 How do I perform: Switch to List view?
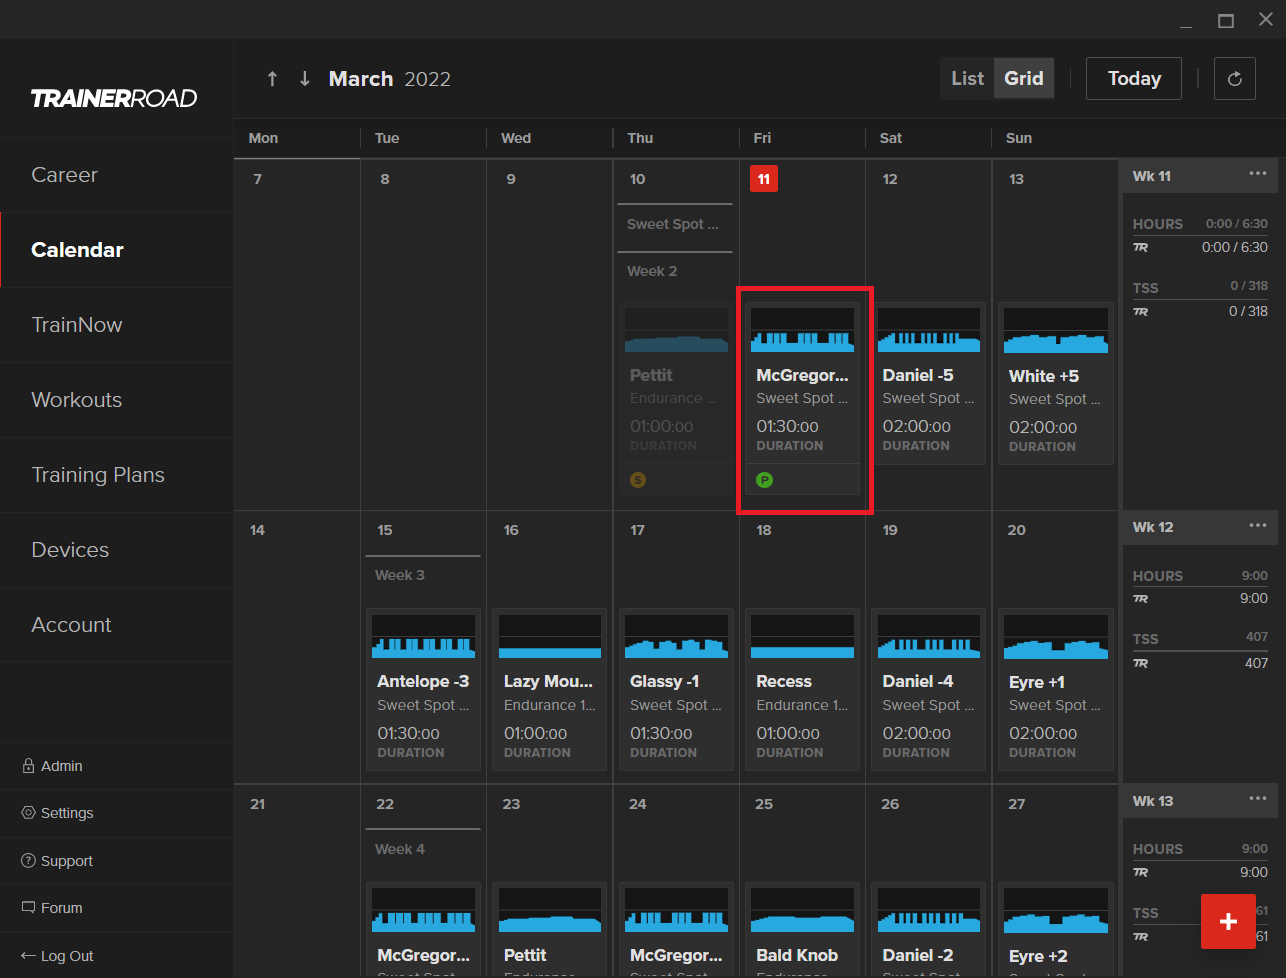coord(967,78)
